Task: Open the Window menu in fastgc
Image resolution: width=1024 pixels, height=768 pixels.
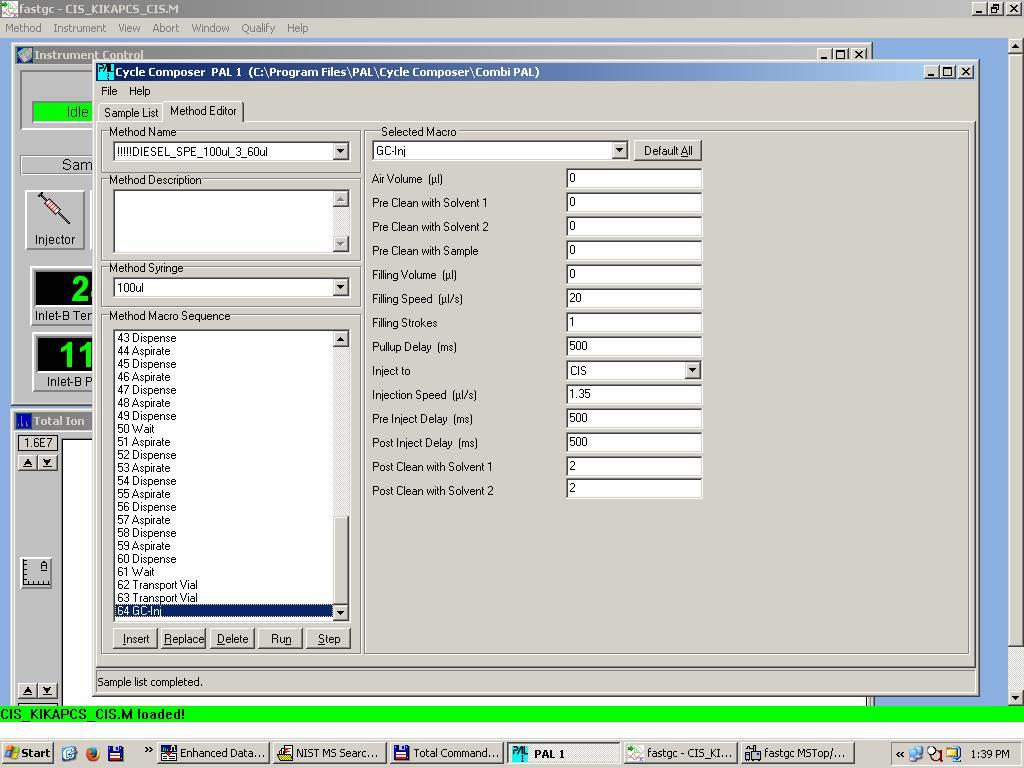Action: pyautogui.click(x=210, y=28)
